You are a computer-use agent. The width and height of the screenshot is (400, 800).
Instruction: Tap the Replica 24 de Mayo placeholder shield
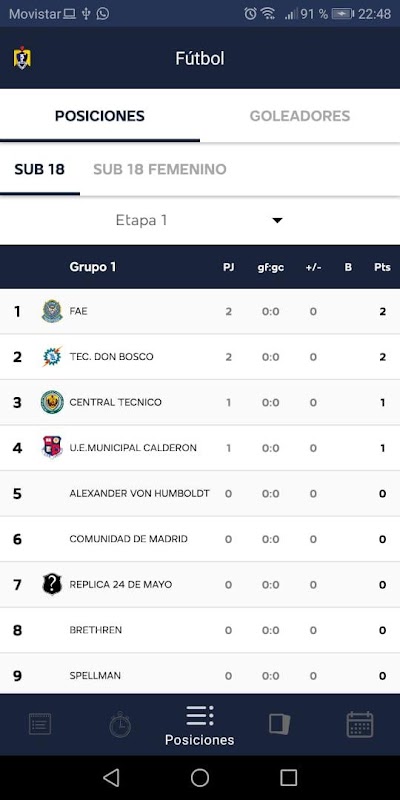click(52, 584)
